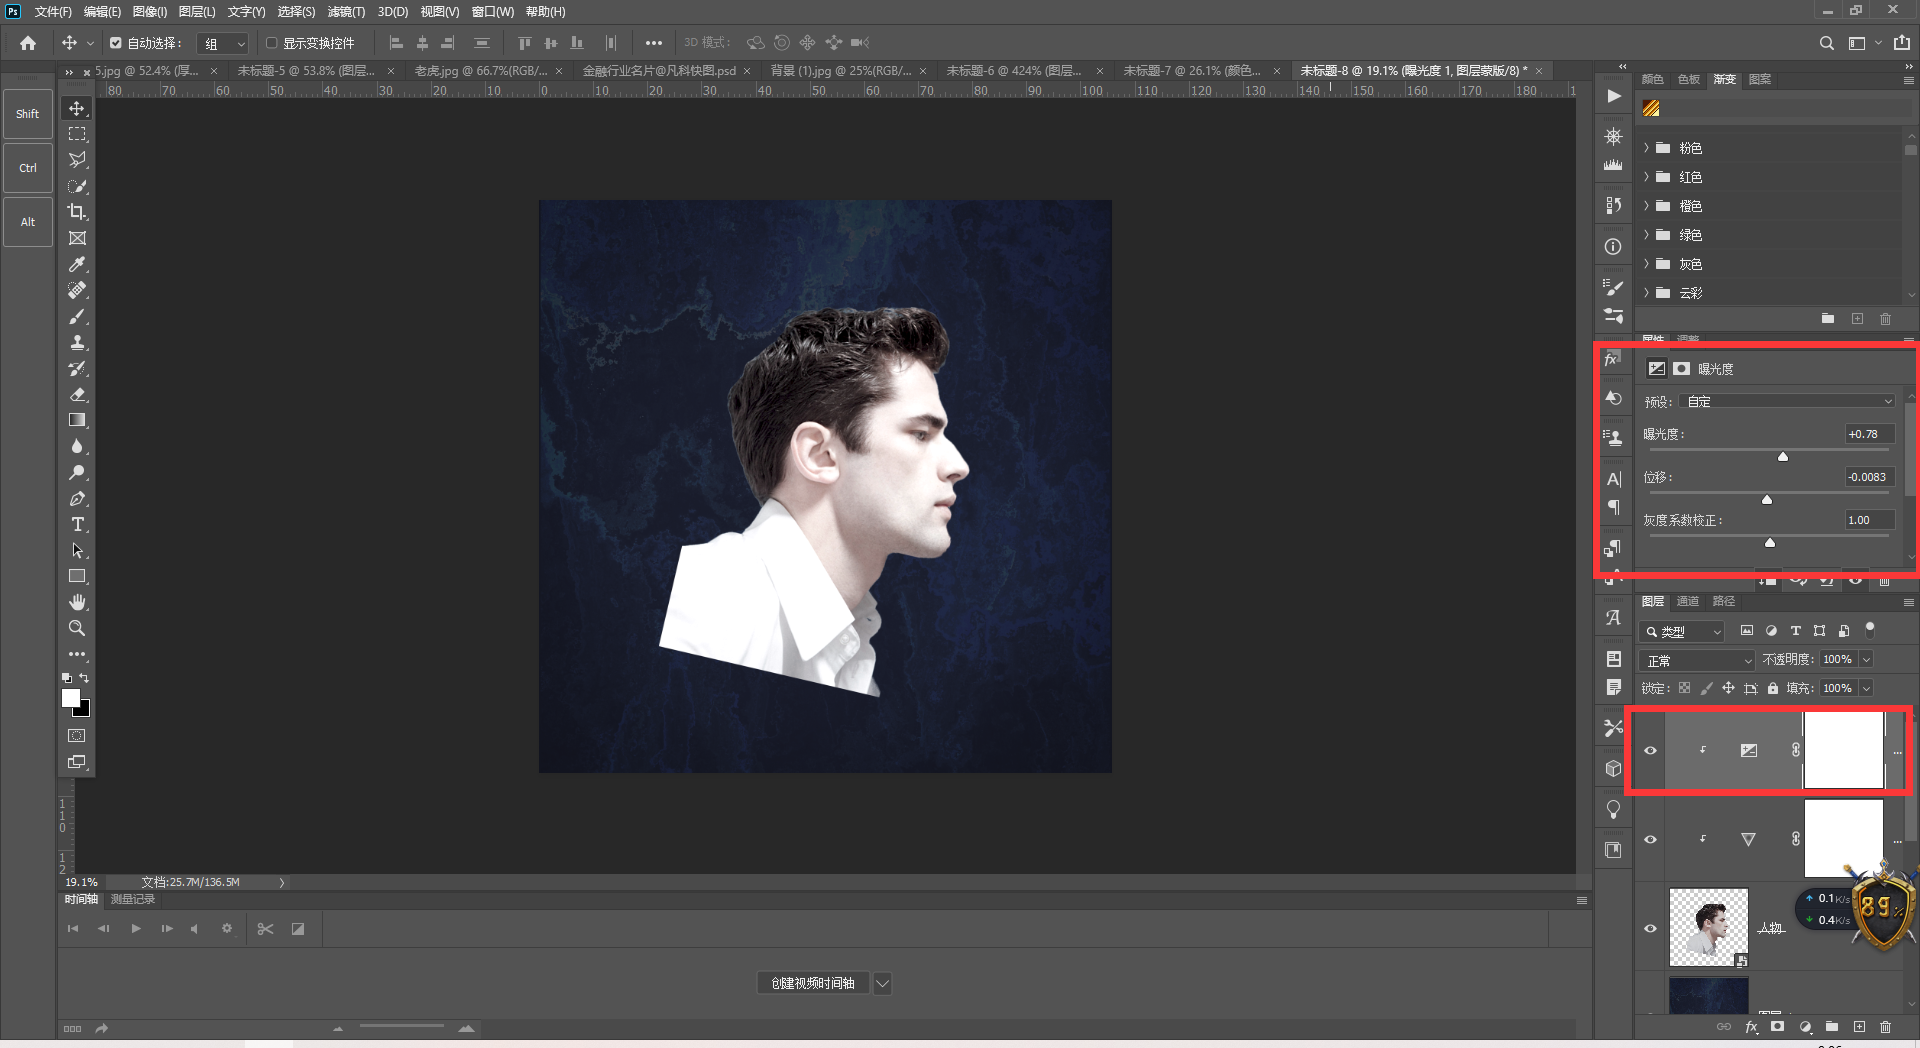Image resolution: width=1920 pixels, height=1048 pixels.
Task: Toggle lock transparent pixels in Layers panel
Action: (x=1685, y=688)
